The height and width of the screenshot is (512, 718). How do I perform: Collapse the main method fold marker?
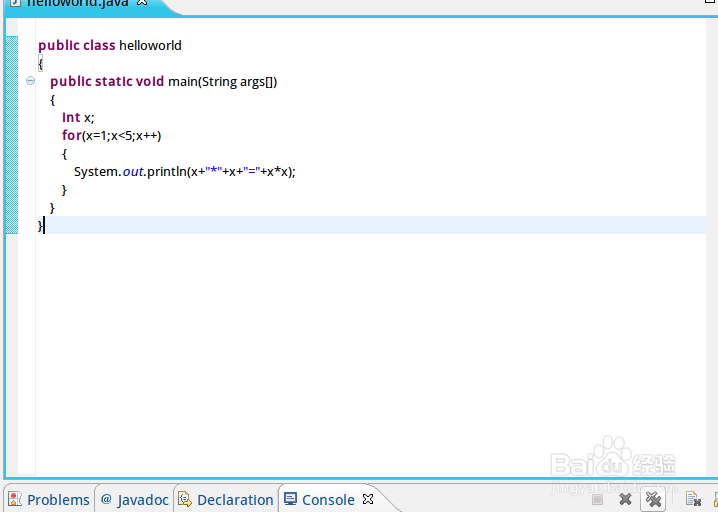(x=30, y=81)
